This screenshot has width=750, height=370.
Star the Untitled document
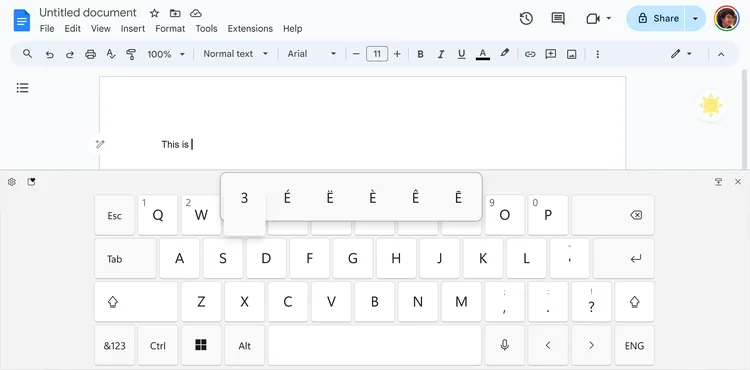154,13
